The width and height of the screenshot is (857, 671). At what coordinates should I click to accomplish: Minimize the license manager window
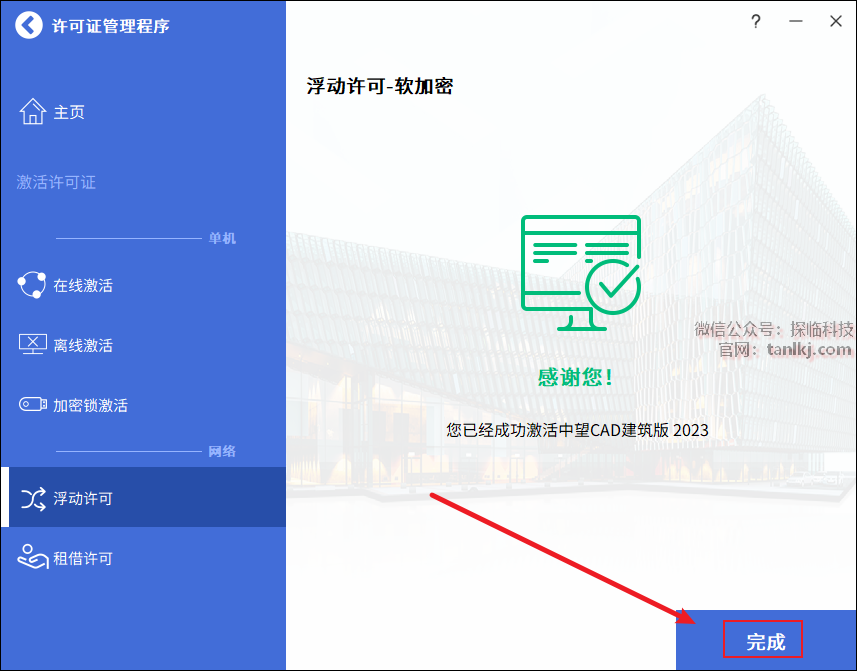tap(796, 21)
